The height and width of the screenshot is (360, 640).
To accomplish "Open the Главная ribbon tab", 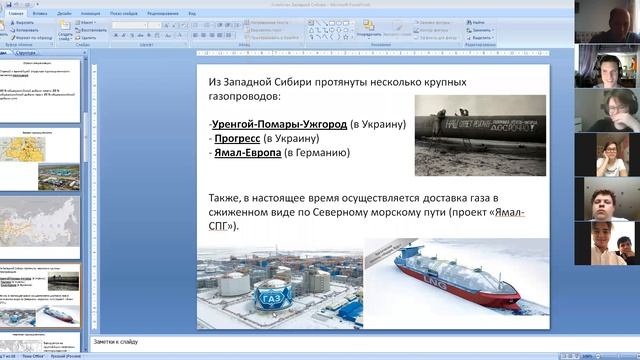I will 16,13.
